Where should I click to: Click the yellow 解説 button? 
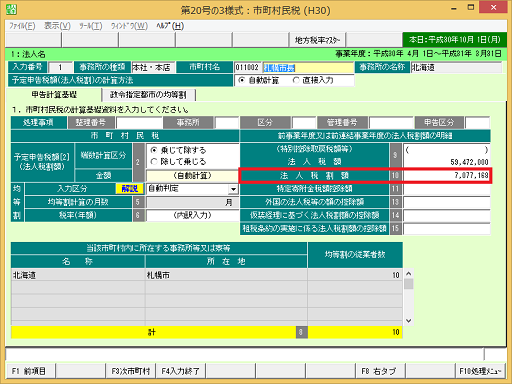pos(130,189)
